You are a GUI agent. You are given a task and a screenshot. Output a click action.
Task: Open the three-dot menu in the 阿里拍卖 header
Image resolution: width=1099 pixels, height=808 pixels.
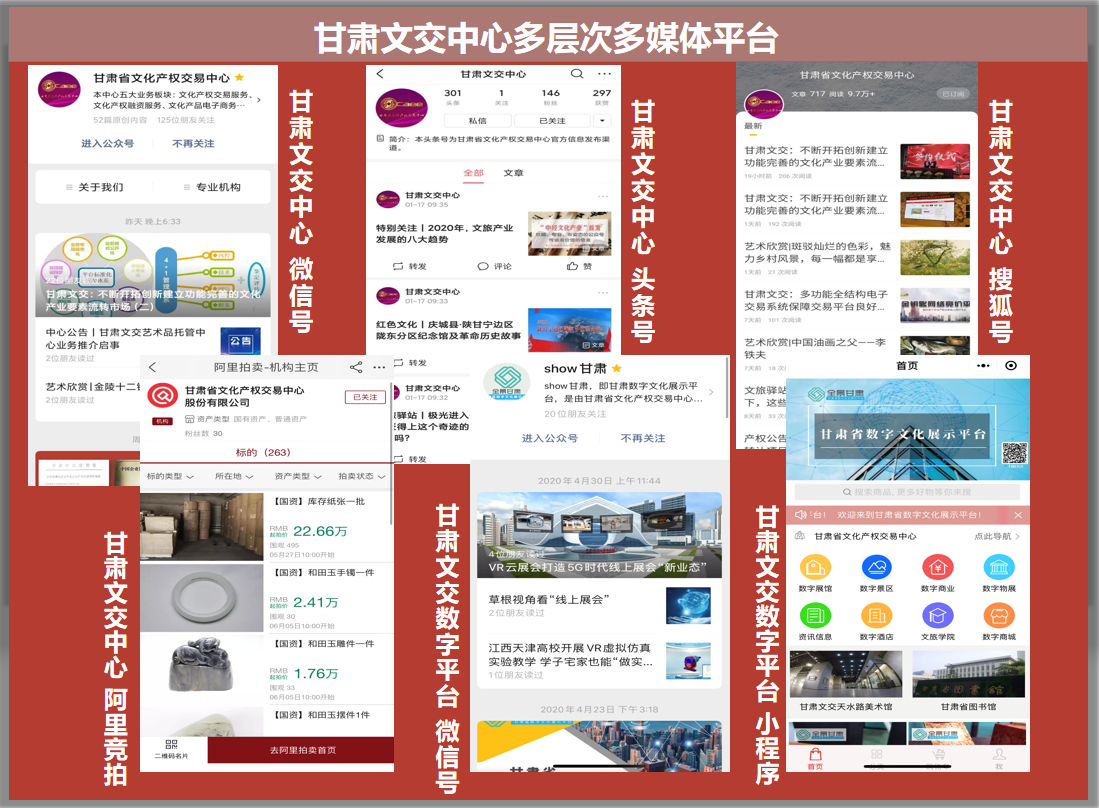click(379, 367)
